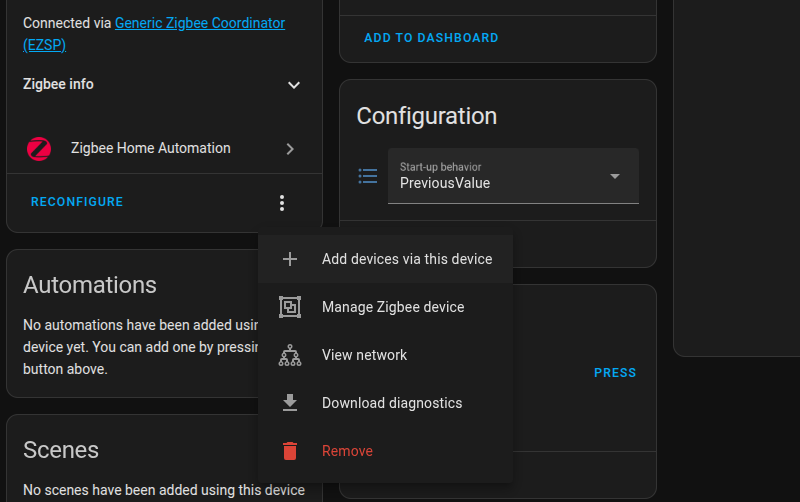Click the red Zigbee logo icon
The width and height of the screenshot is (800, 502).
tap(38, 149)
